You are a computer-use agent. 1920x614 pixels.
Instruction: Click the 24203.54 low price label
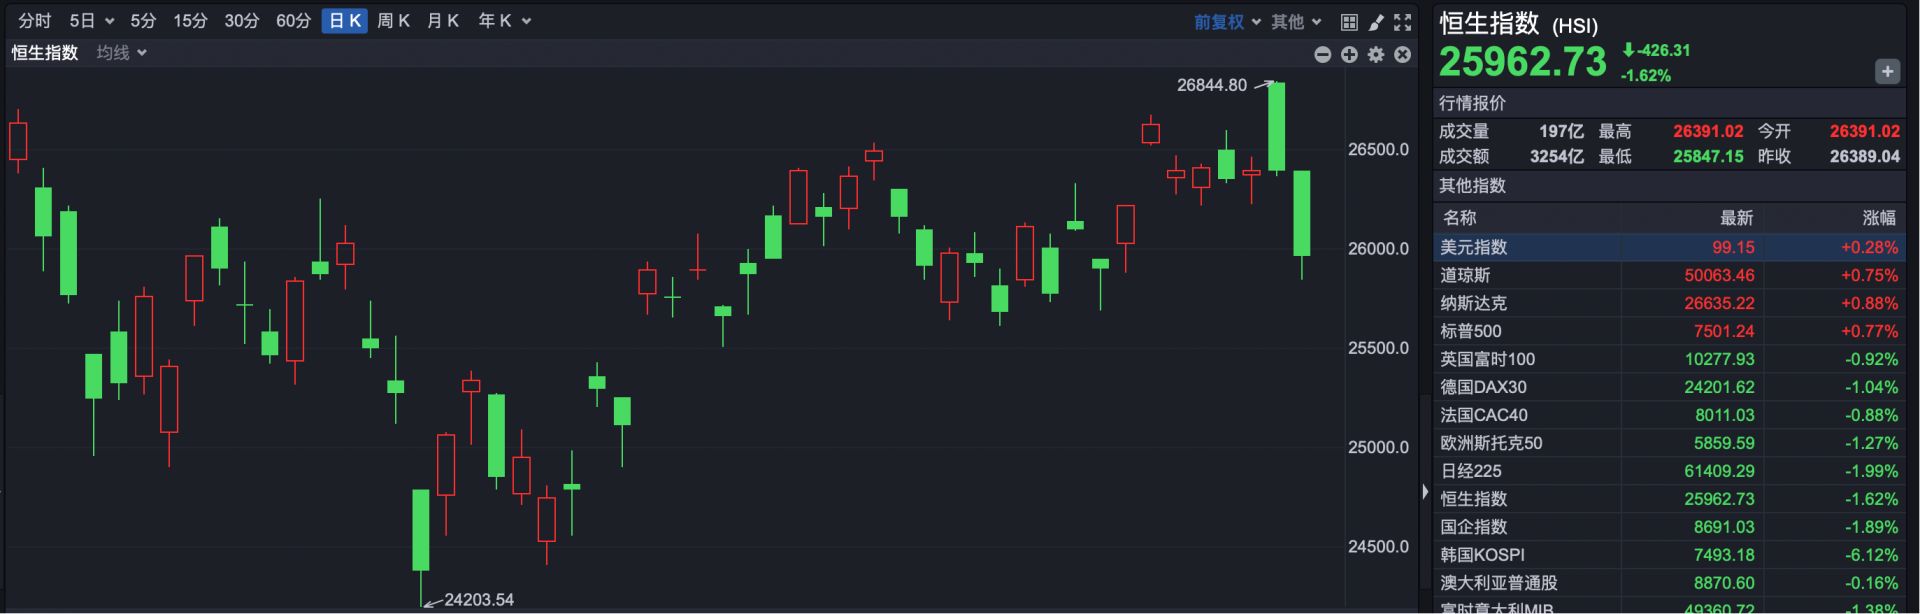pyautogui.click(x=479, y=600)
